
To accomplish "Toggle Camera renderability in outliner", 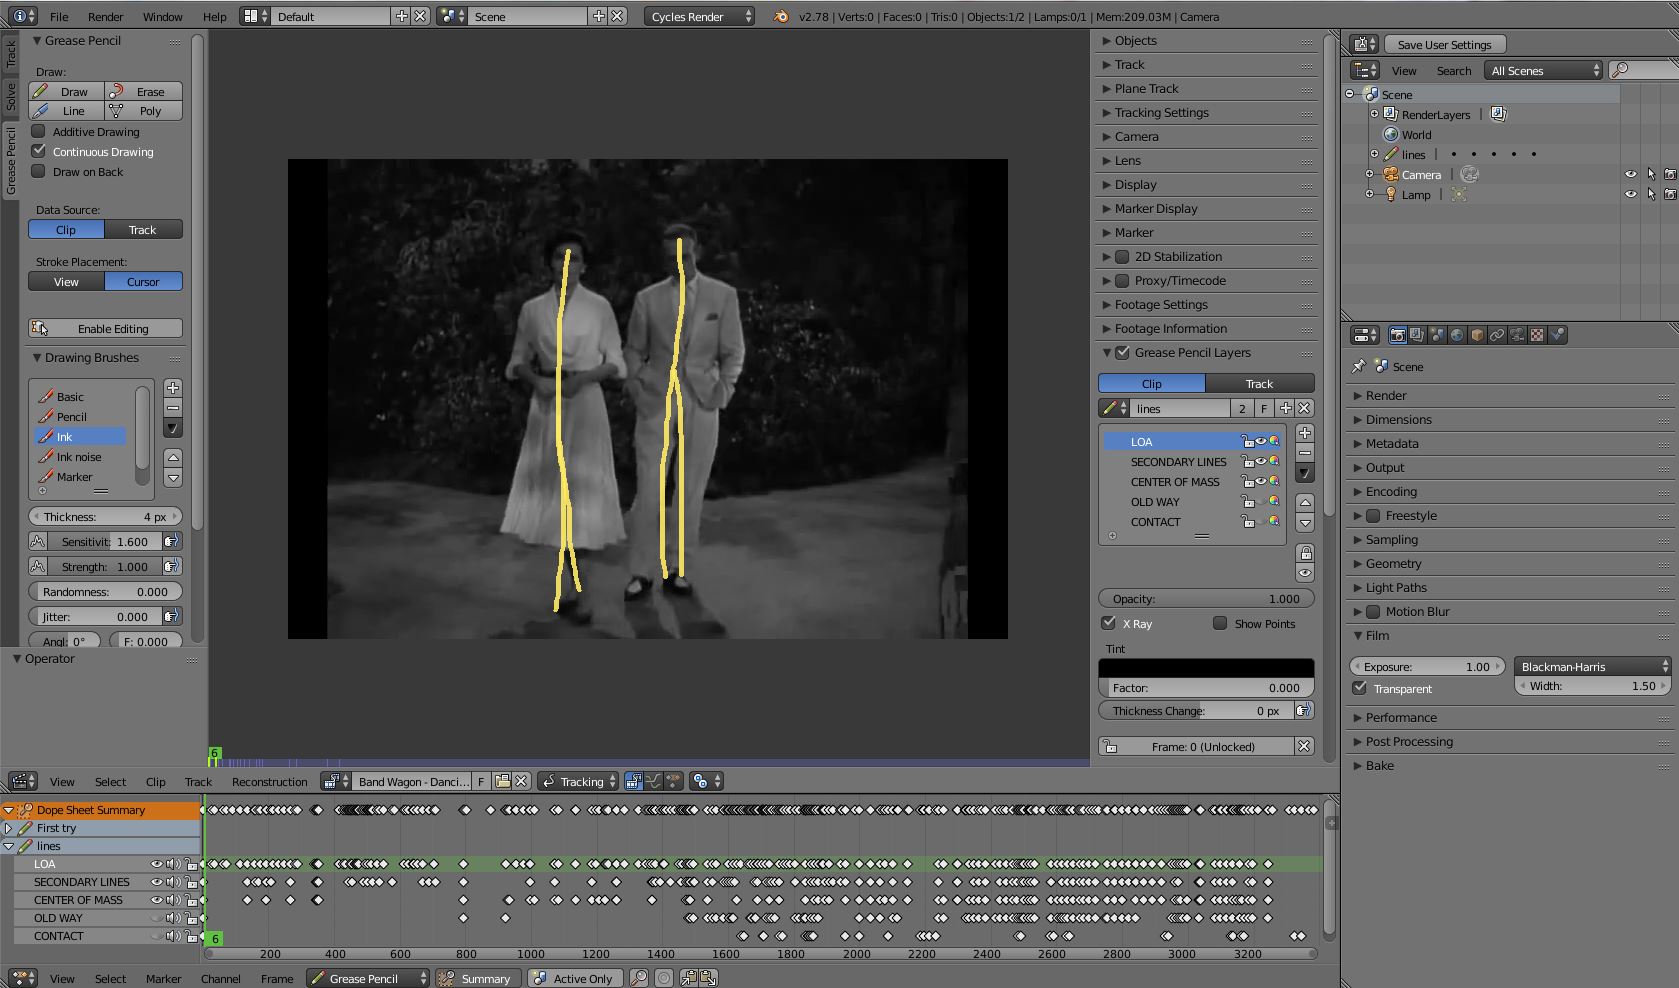I will [x=1670, y=174].
